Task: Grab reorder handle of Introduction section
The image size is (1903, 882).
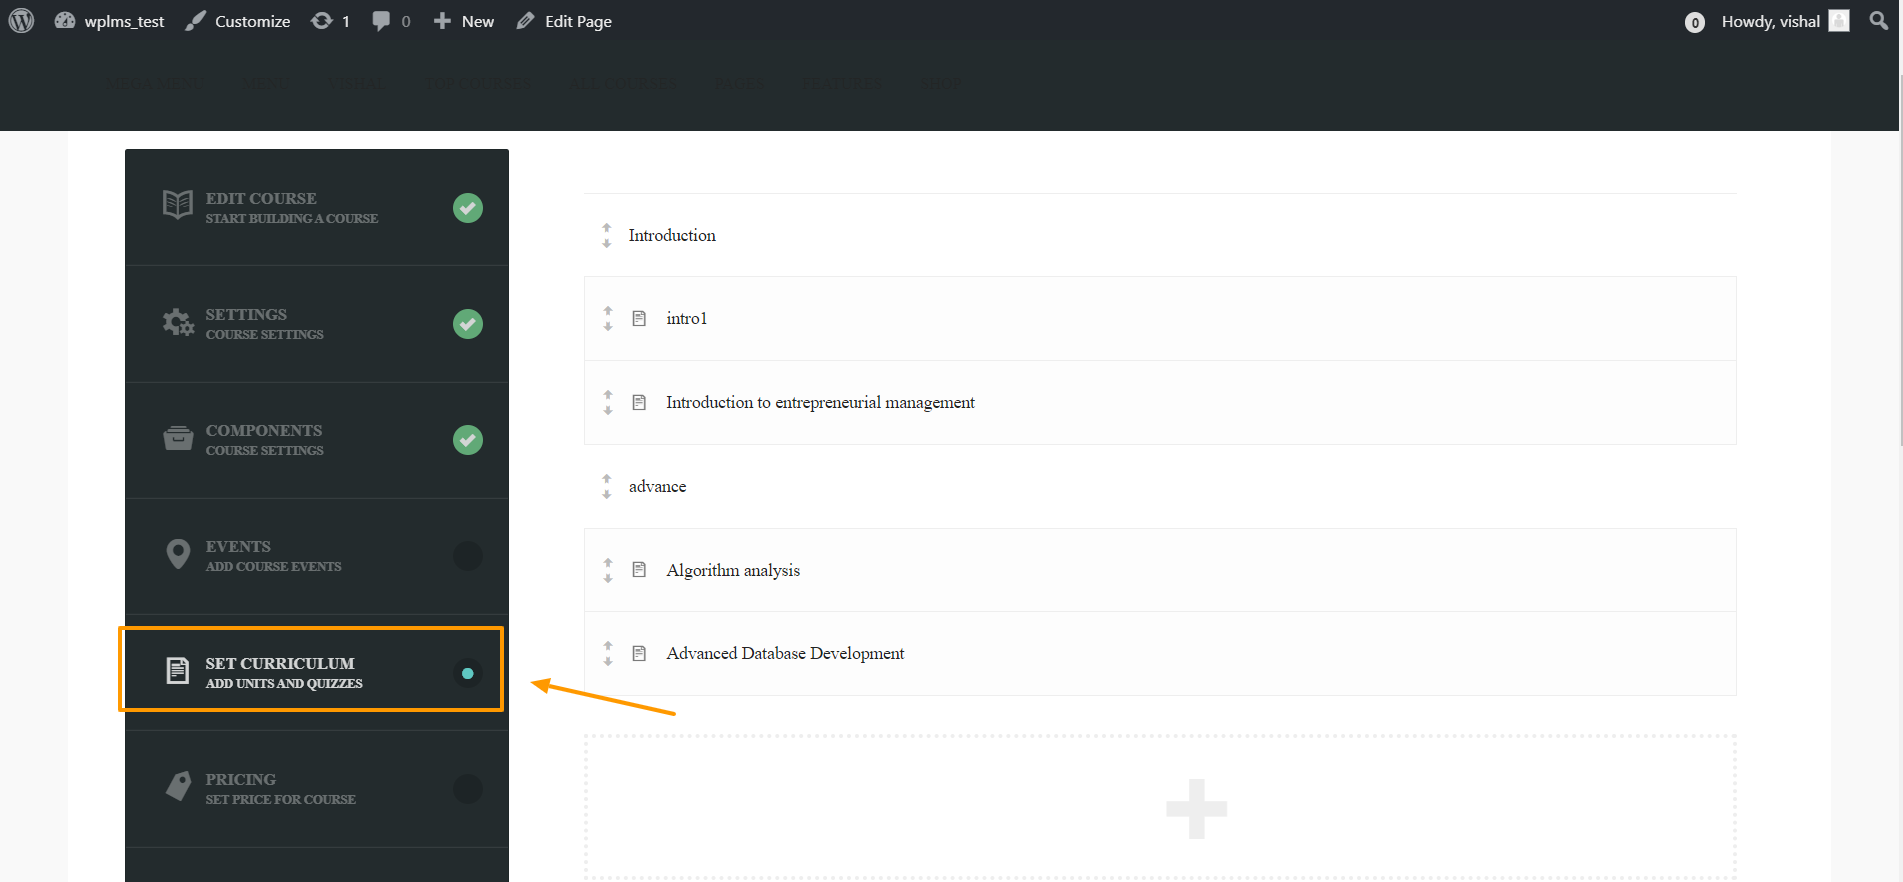Action: 606,235
